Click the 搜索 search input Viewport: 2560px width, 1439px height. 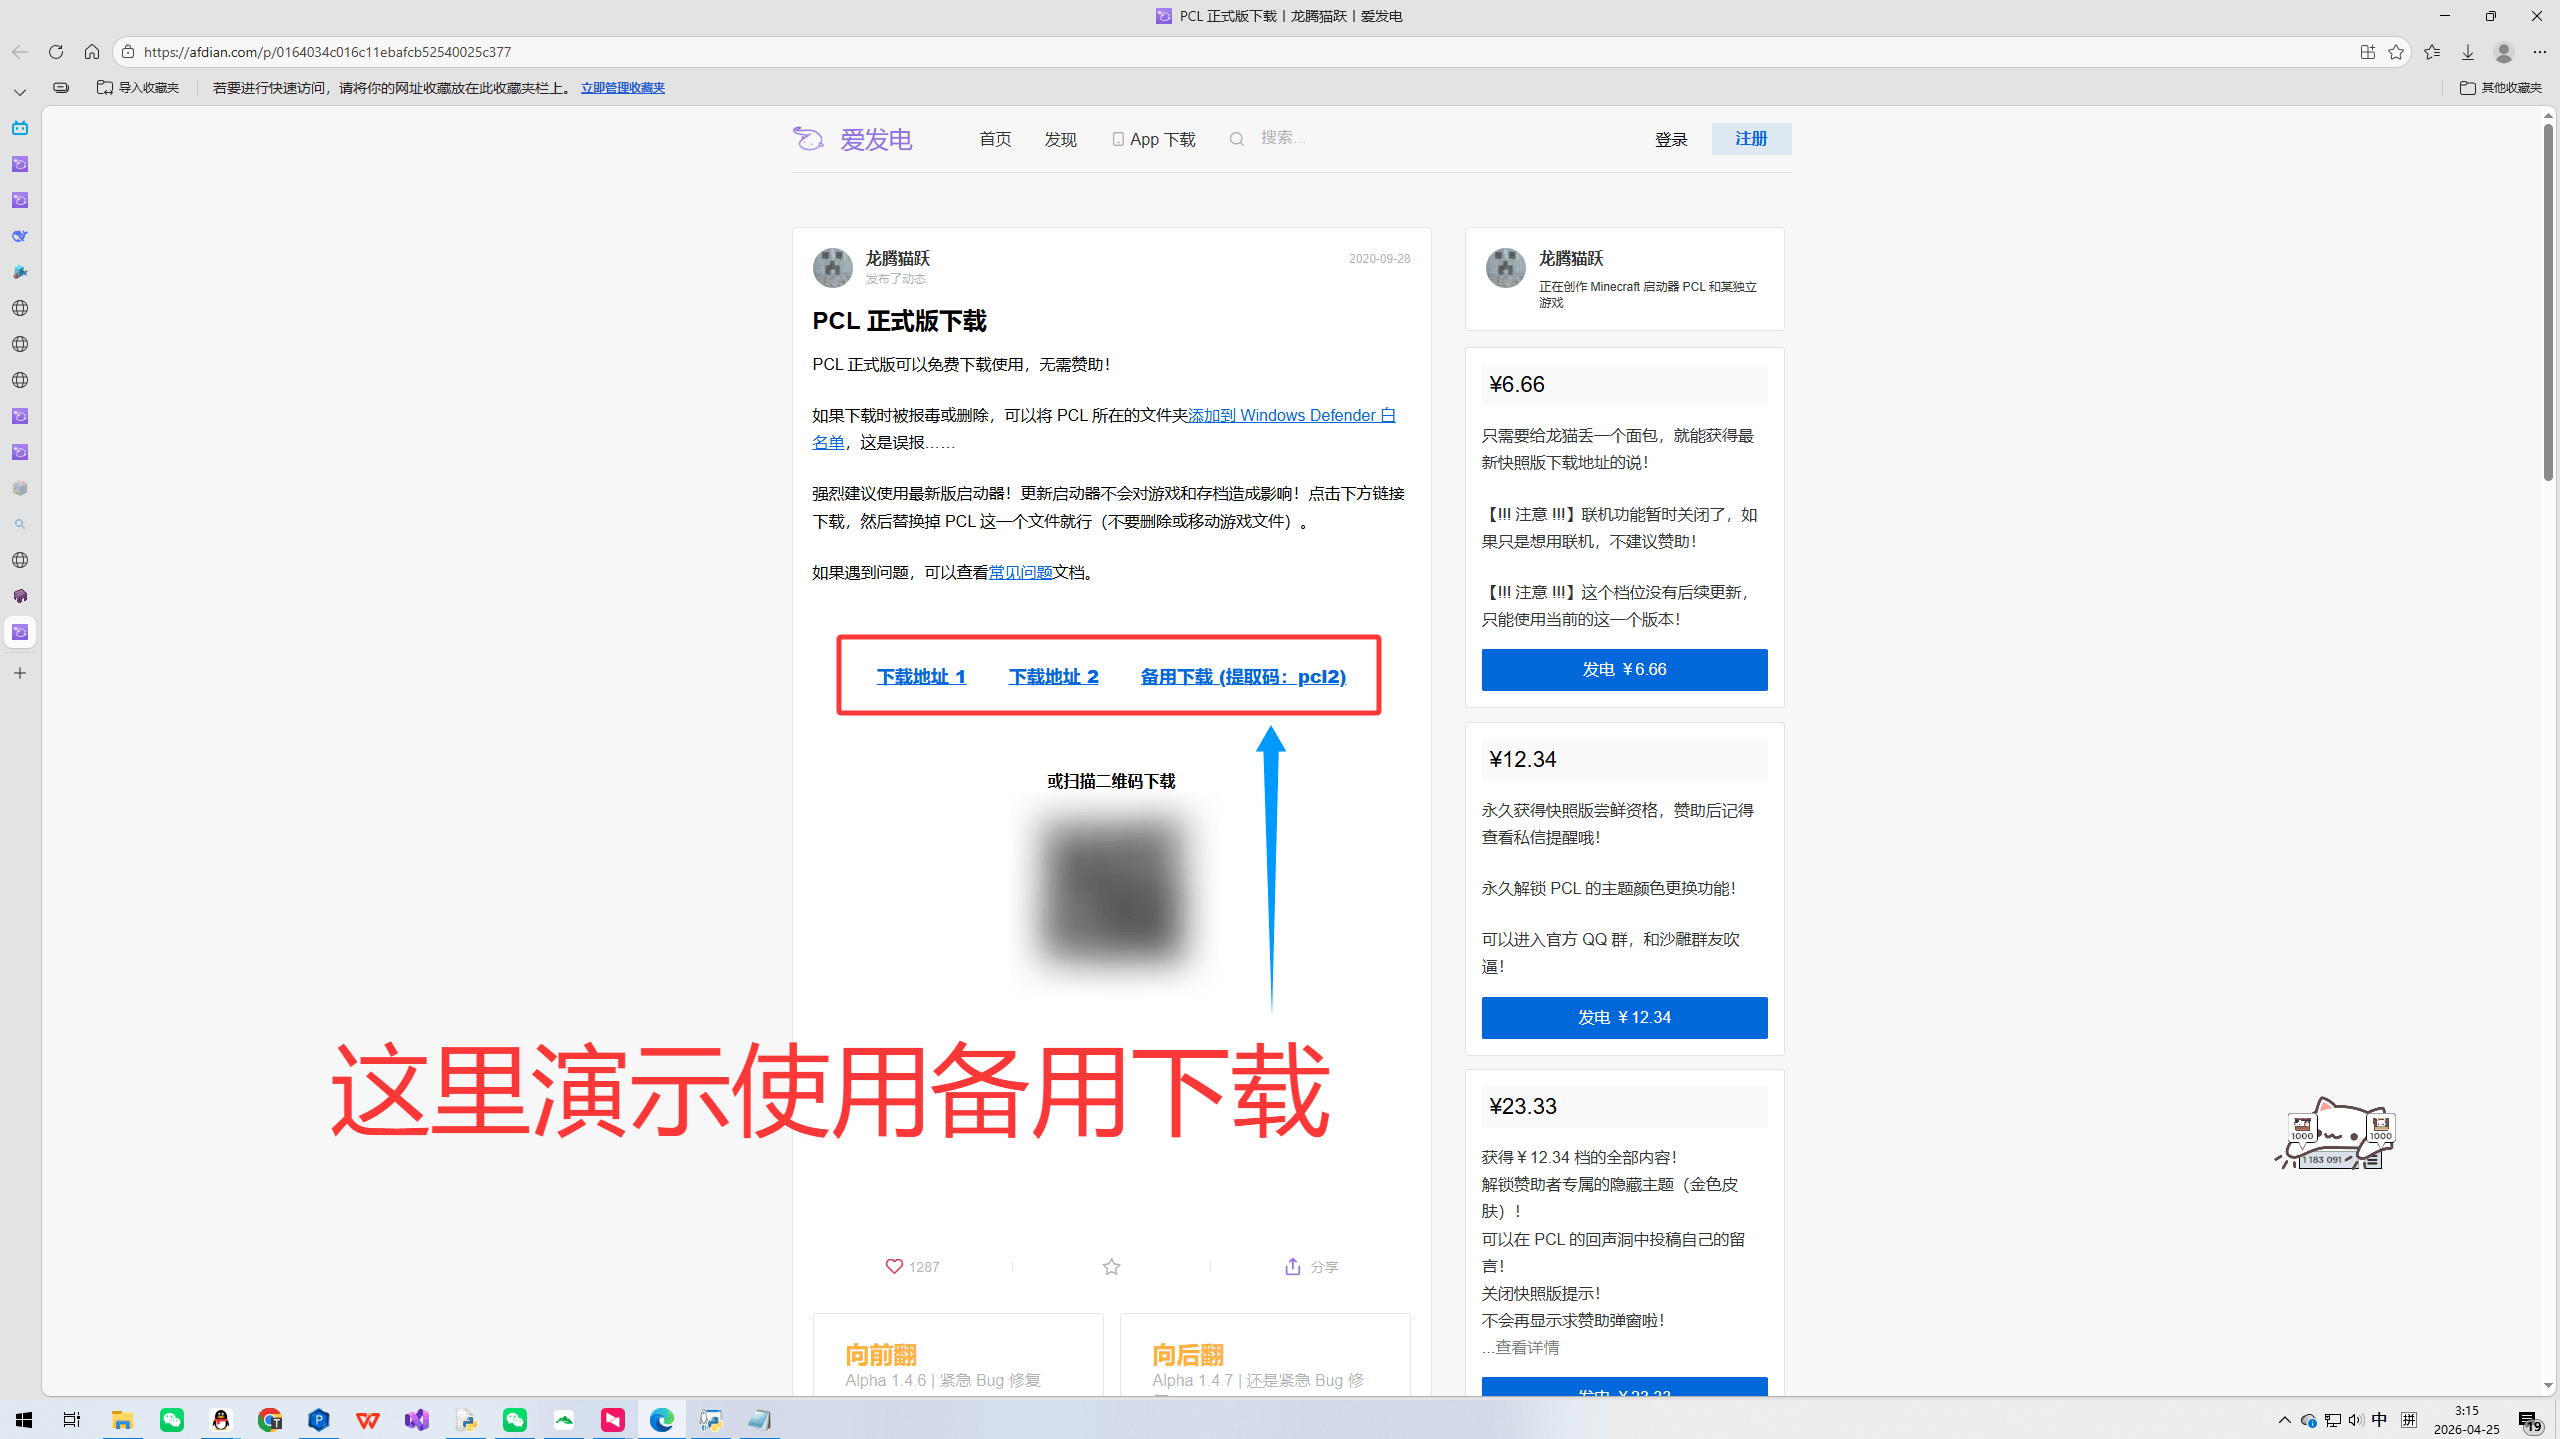pos(1283,138)
